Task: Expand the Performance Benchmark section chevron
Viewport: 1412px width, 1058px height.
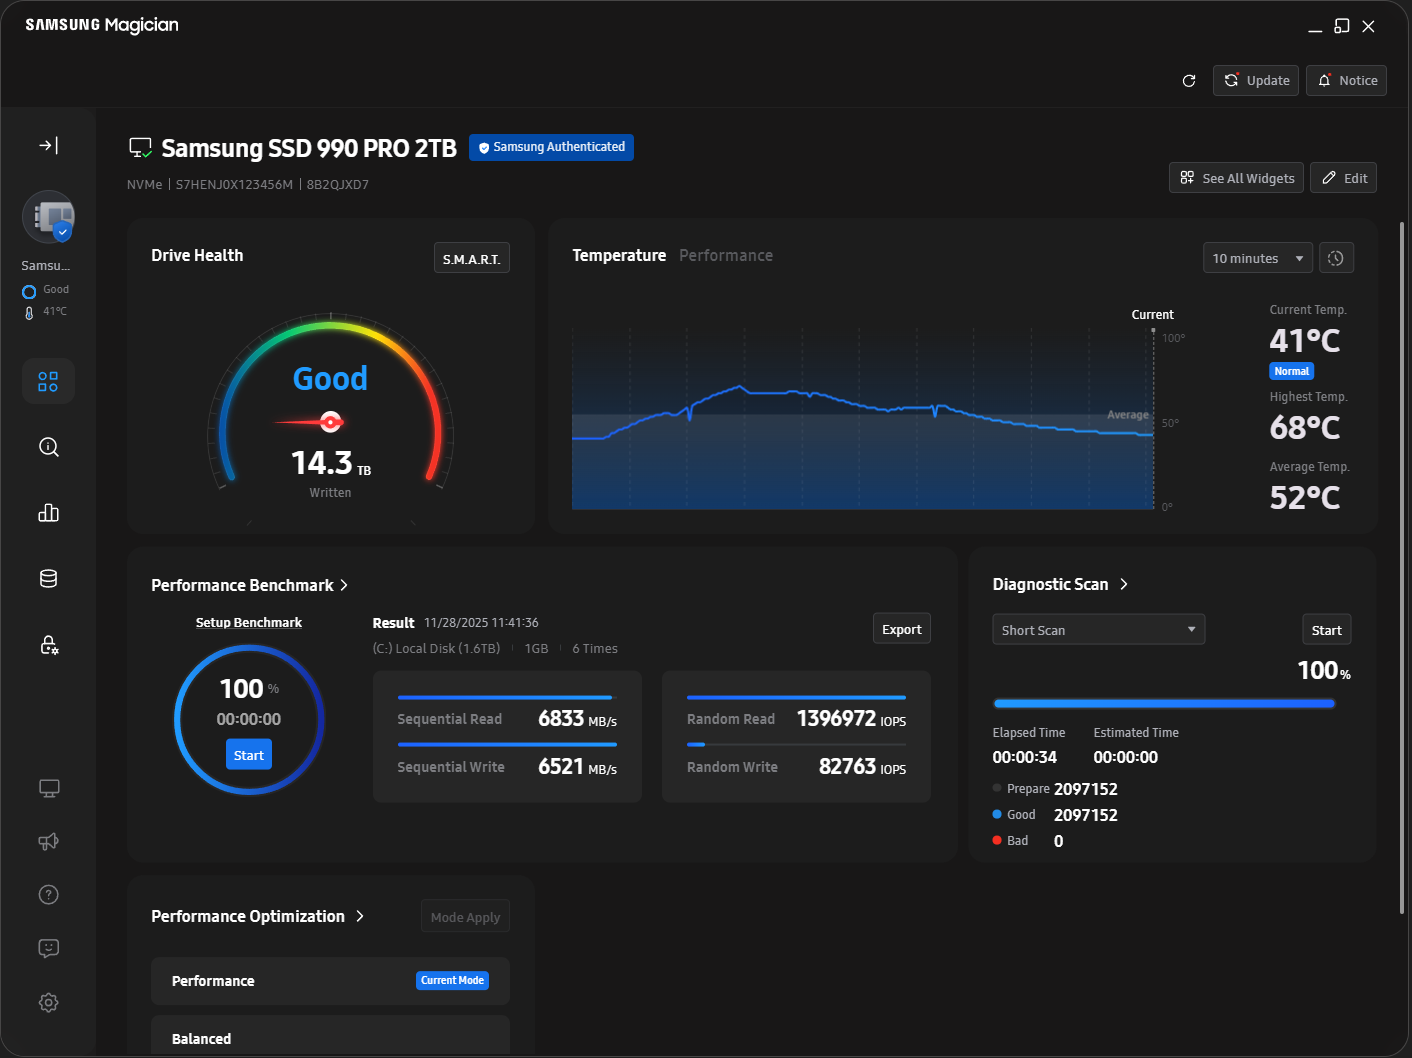Action: pos(344,585)
